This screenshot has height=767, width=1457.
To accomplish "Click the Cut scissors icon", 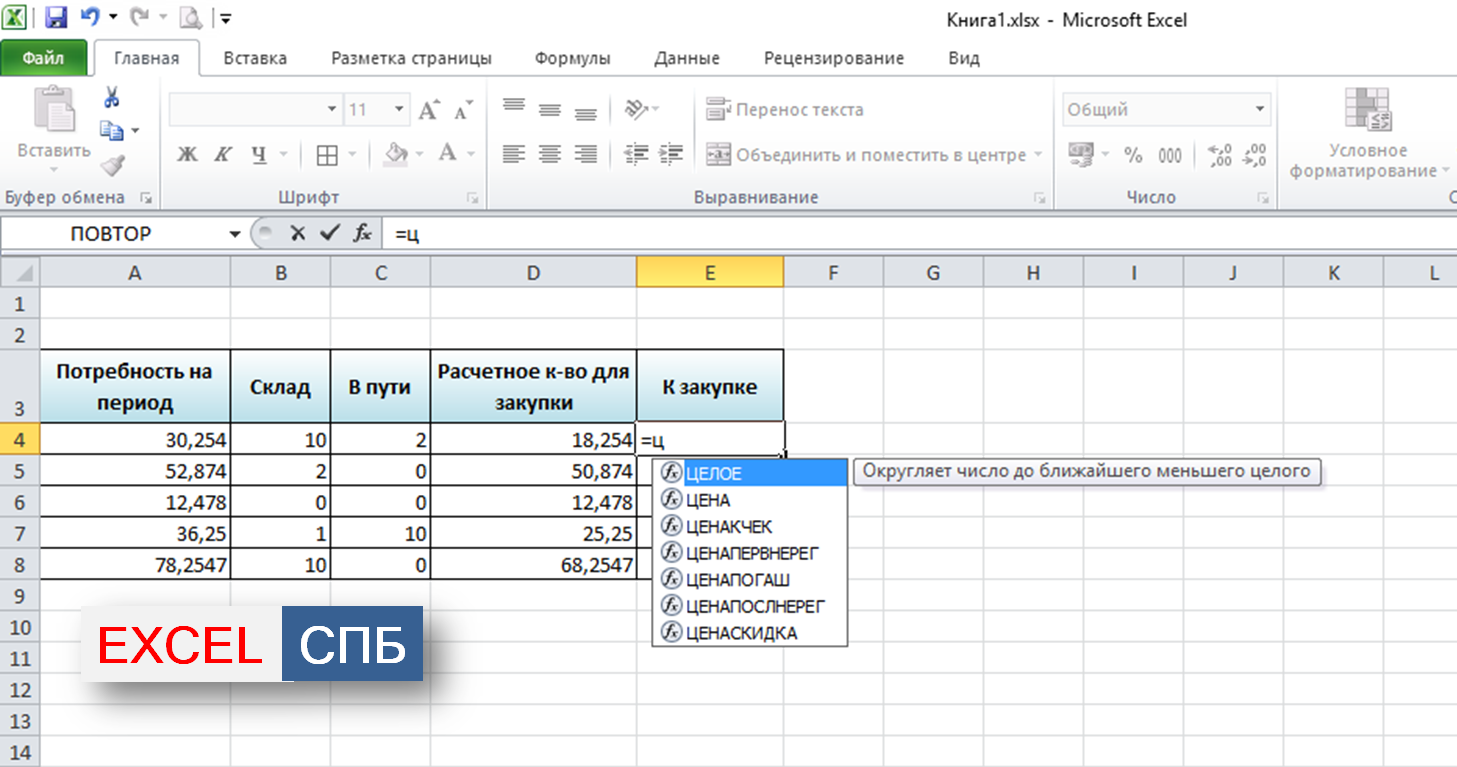I will (112, 98).
